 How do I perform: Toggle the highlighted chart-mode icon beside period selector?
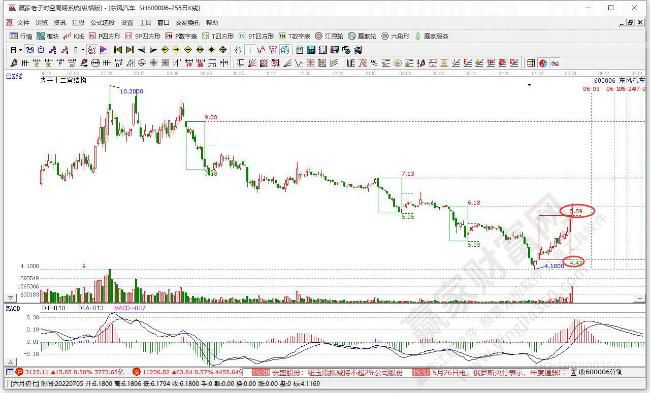[29, 50]
